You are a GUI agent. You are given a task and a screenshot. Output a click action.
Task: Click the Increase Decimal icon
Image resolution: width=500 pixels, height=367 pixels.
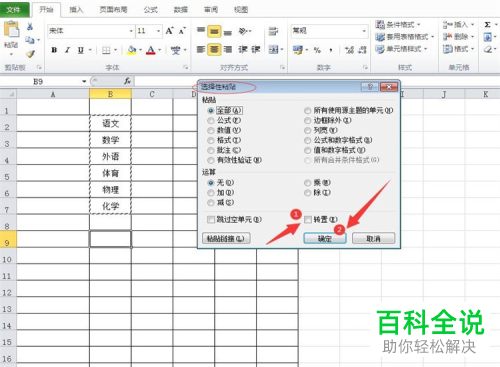point(349,50)
